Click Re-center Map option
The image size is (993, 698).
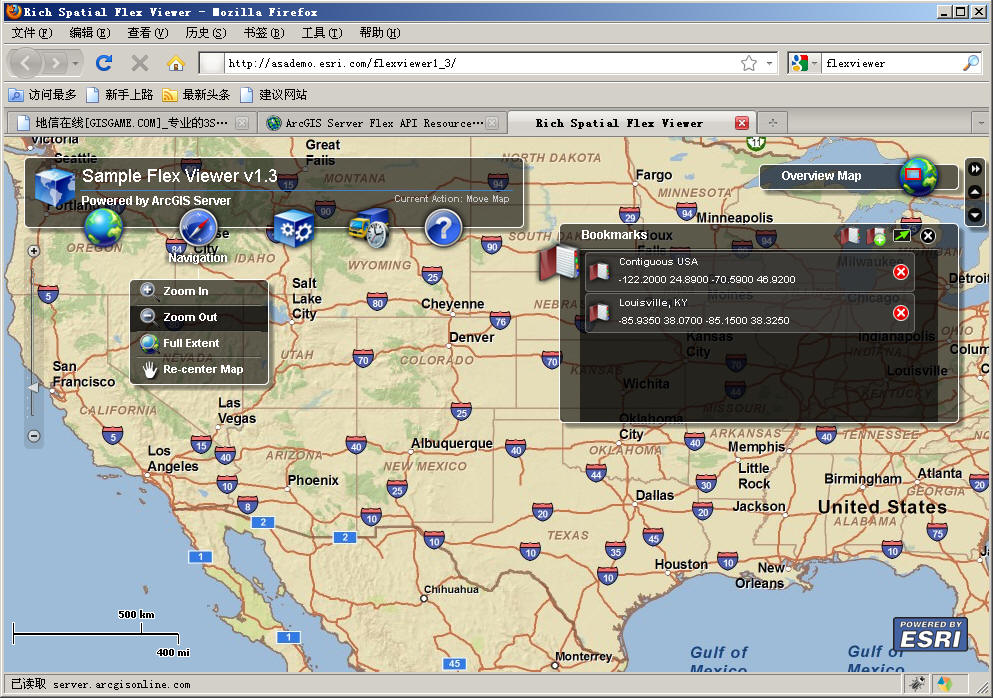[x=203, y=369]
